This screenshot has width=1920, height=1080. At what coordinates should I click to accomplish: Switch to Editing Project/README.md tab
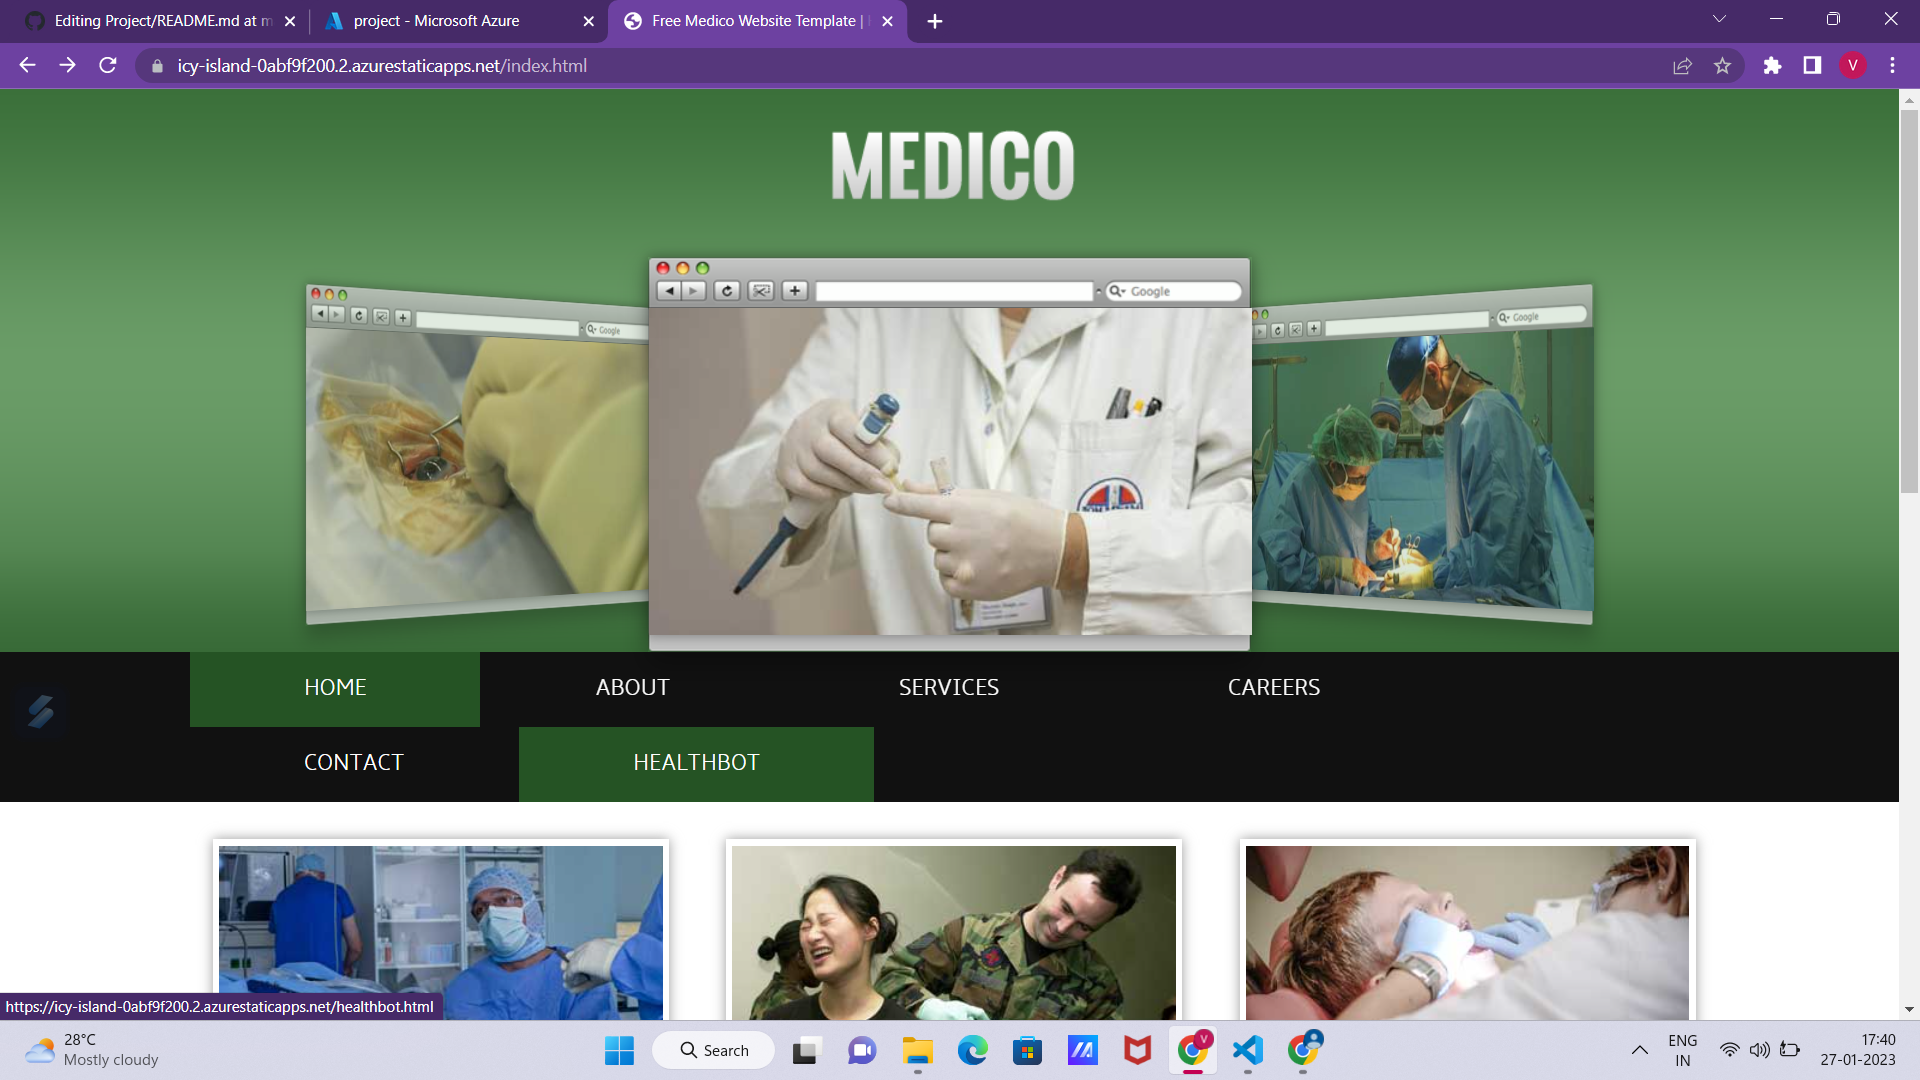coord(160,21)
